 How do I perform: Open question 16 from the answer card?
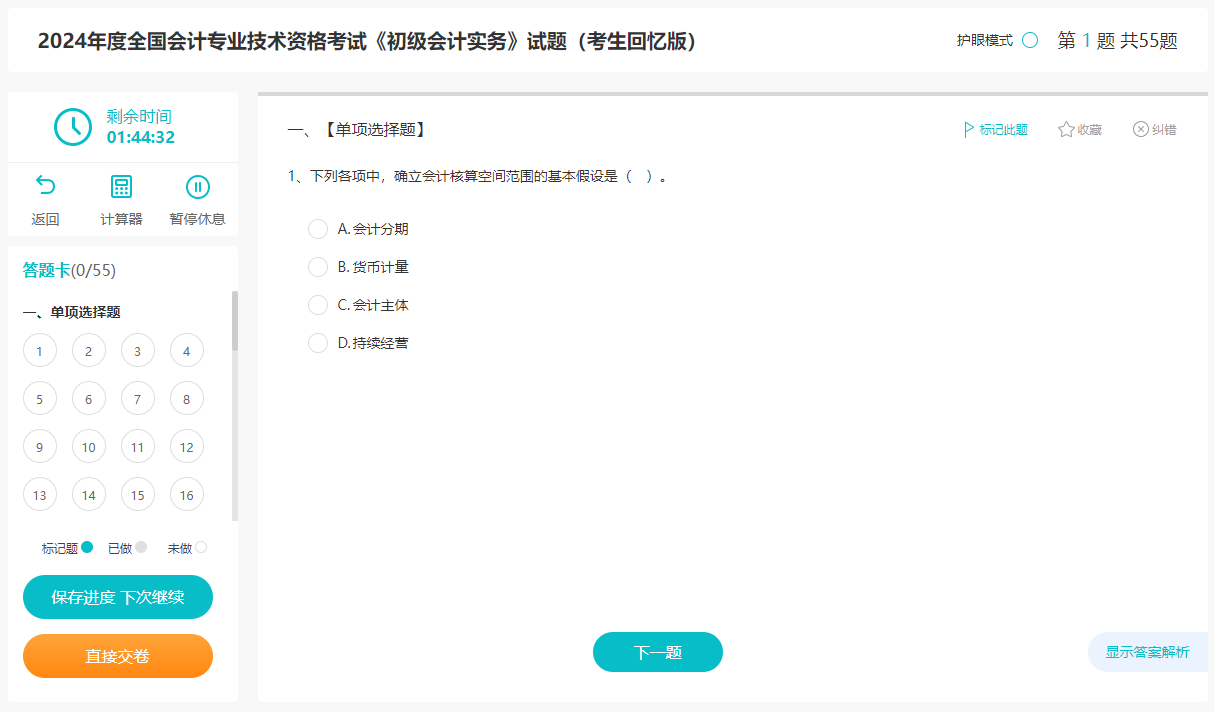[186, 494]
